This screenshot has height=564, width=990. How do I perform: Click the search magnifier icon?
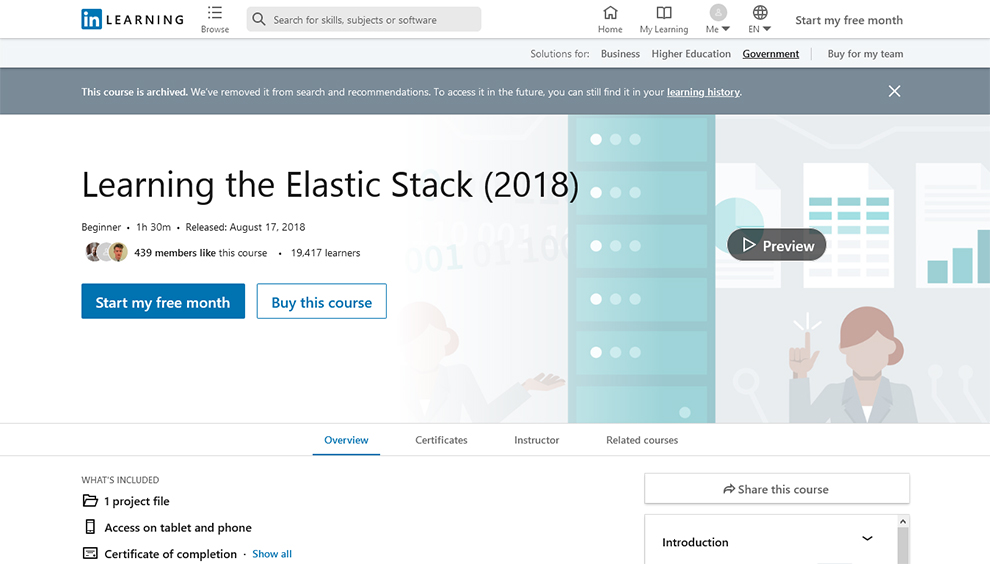pos(259,20)
